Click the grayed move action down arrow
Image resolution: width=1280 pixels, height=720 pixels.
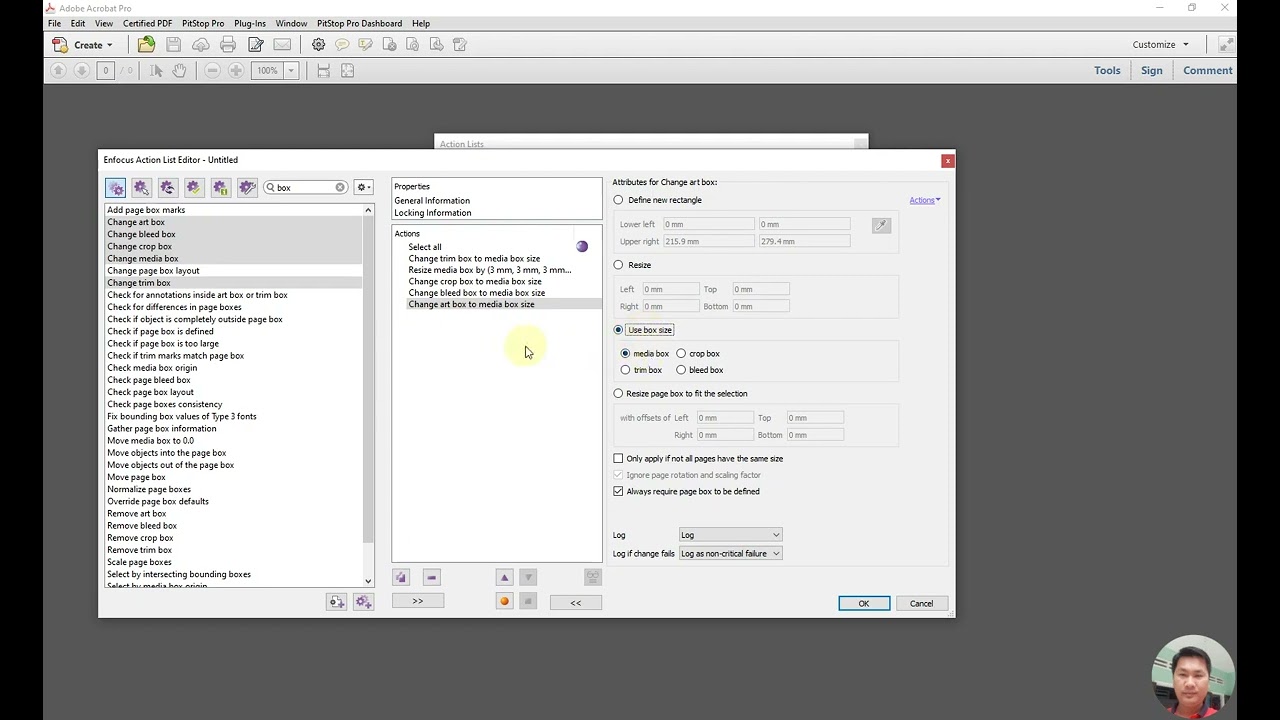pyautogui.click(x=529, y=577)
